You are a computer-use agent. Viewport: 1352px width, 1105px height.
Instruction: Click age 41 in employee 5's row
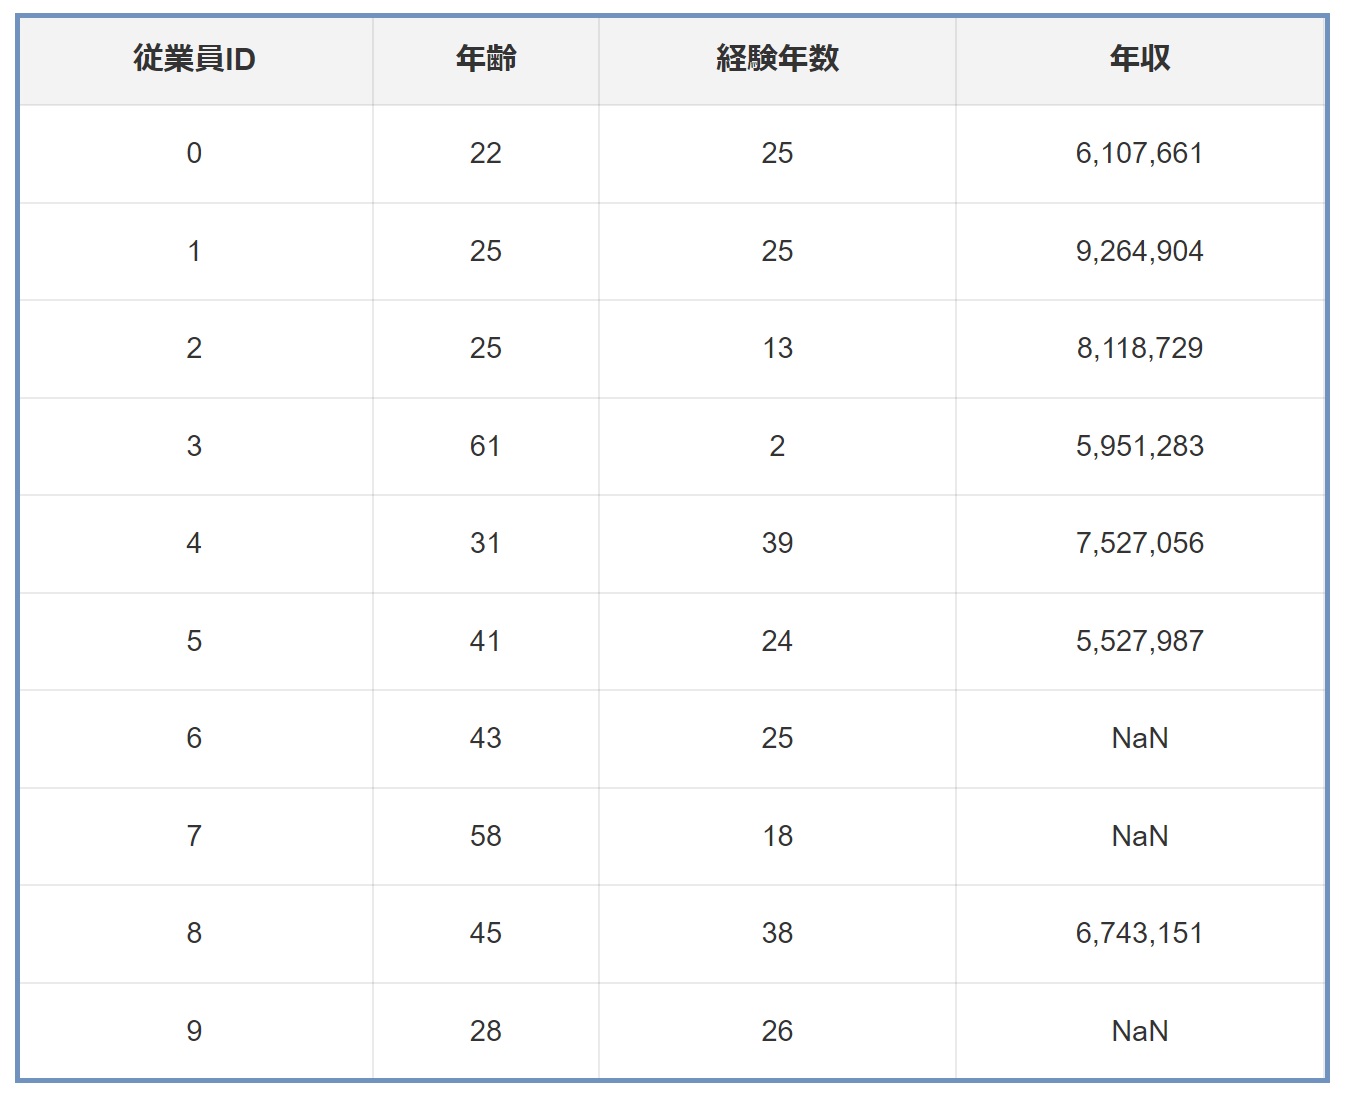486,641
